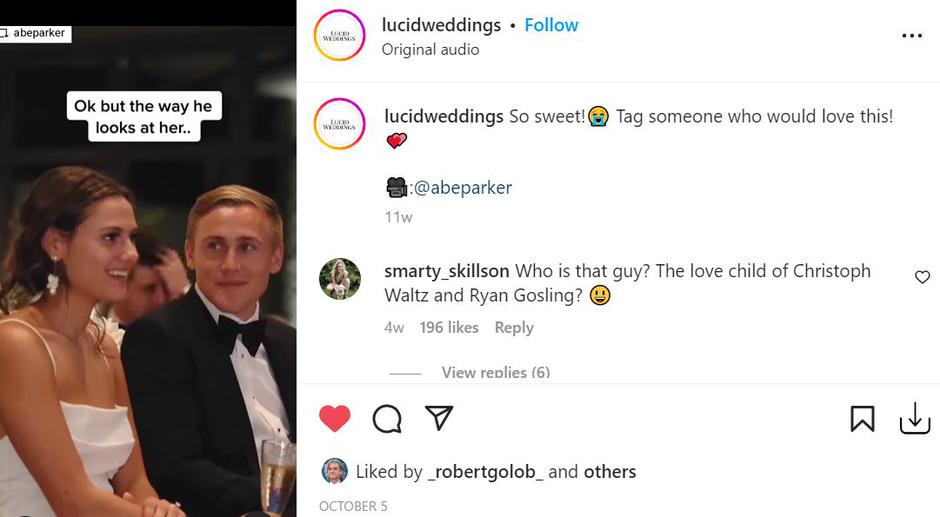This screenshot has height=517, width=940.
Task: Follow lucidweddings account
Action: [551, 25]
